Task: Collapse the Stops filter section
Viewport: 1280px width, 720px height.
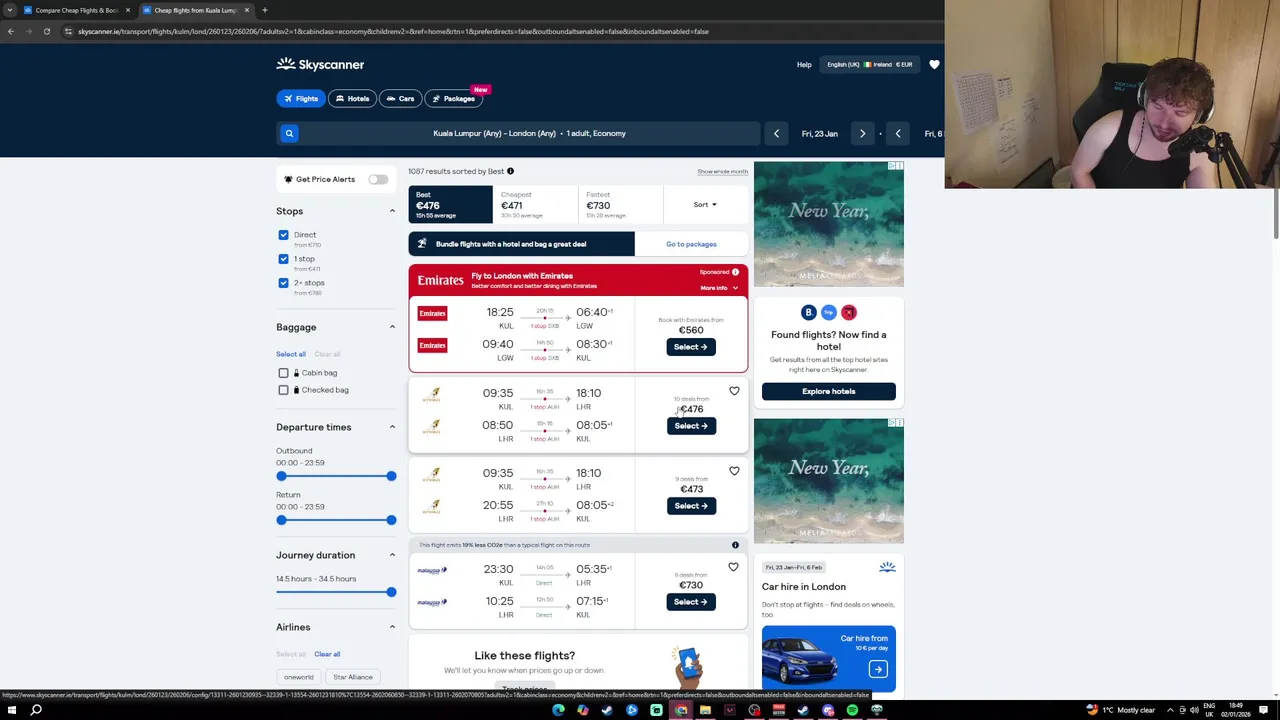Action: (392, 211)
